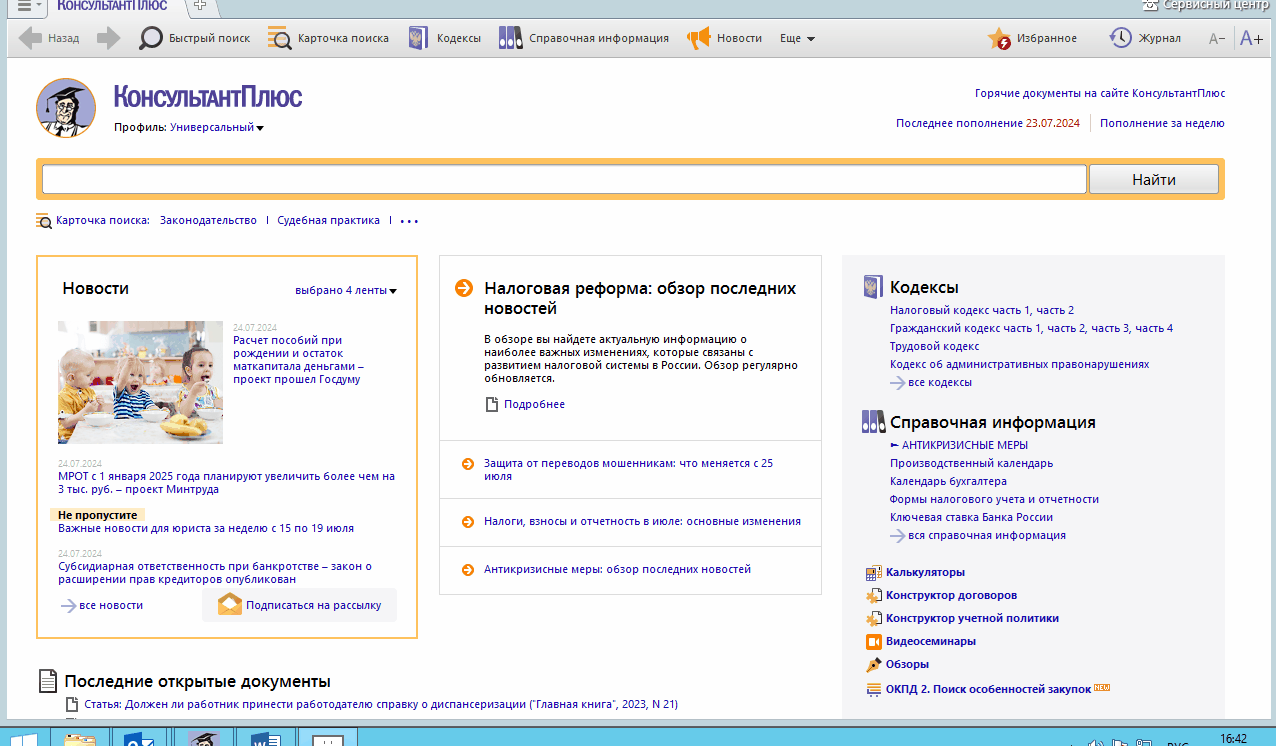Open the Календарь бухгалтера link

[x=948, y=482]
